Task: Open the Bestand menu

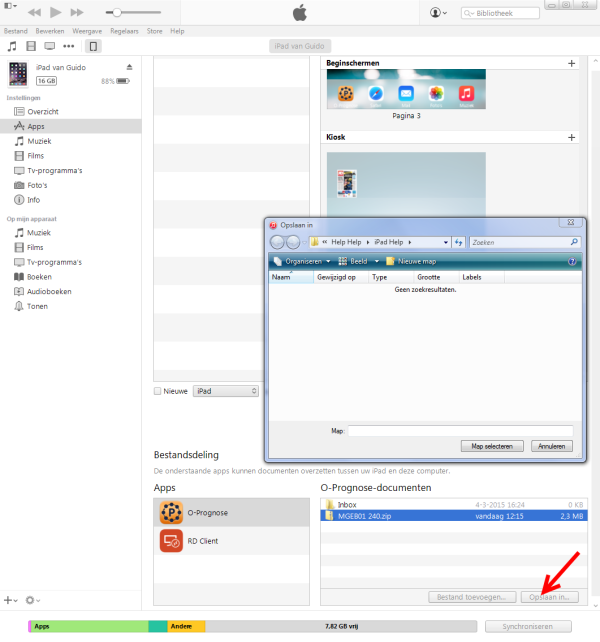Action: pos(16,31)
